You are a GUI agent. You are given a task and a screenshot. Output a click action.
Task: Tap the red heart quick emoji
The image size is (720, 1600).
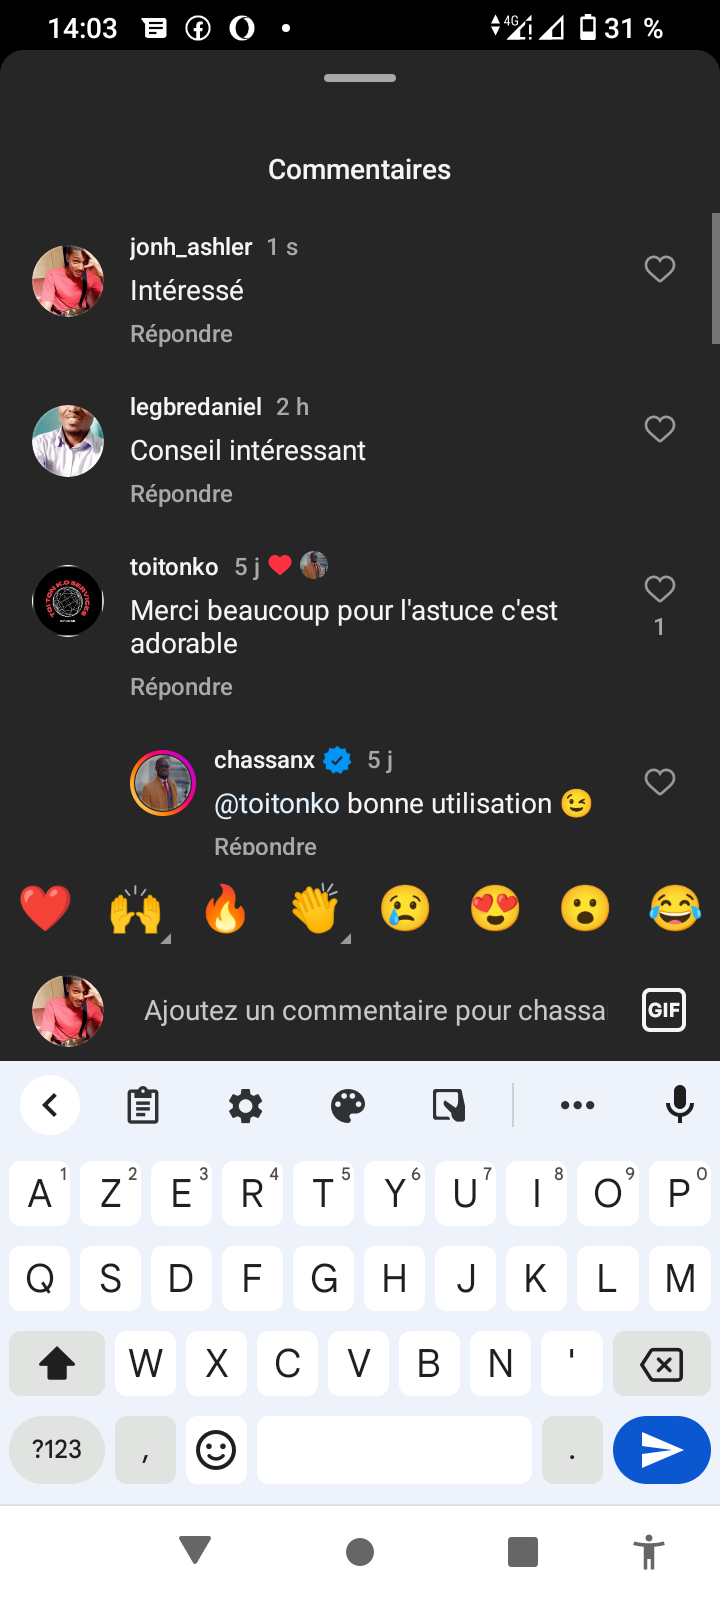point(45,909)
